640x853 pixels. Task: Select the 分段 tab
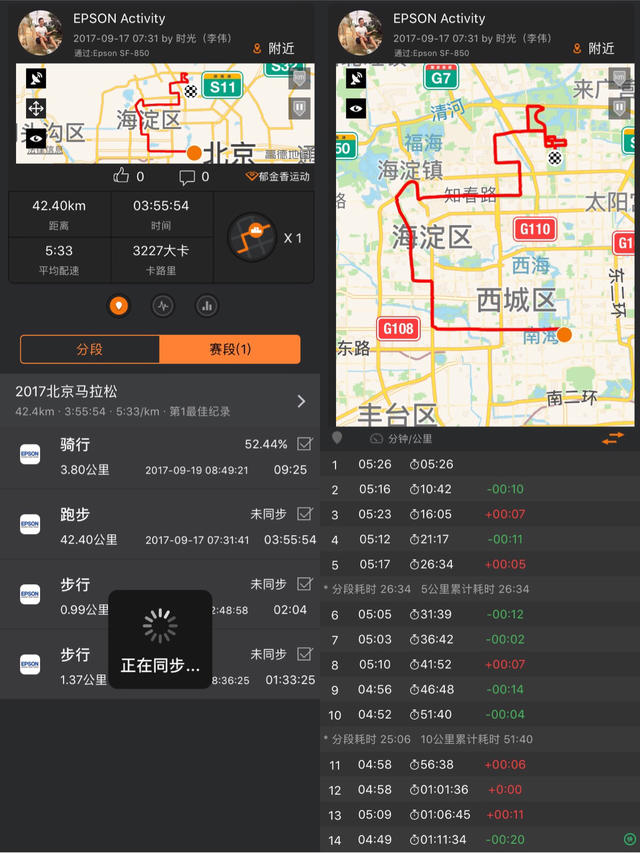pyautogui.click(x=90, y=349)
